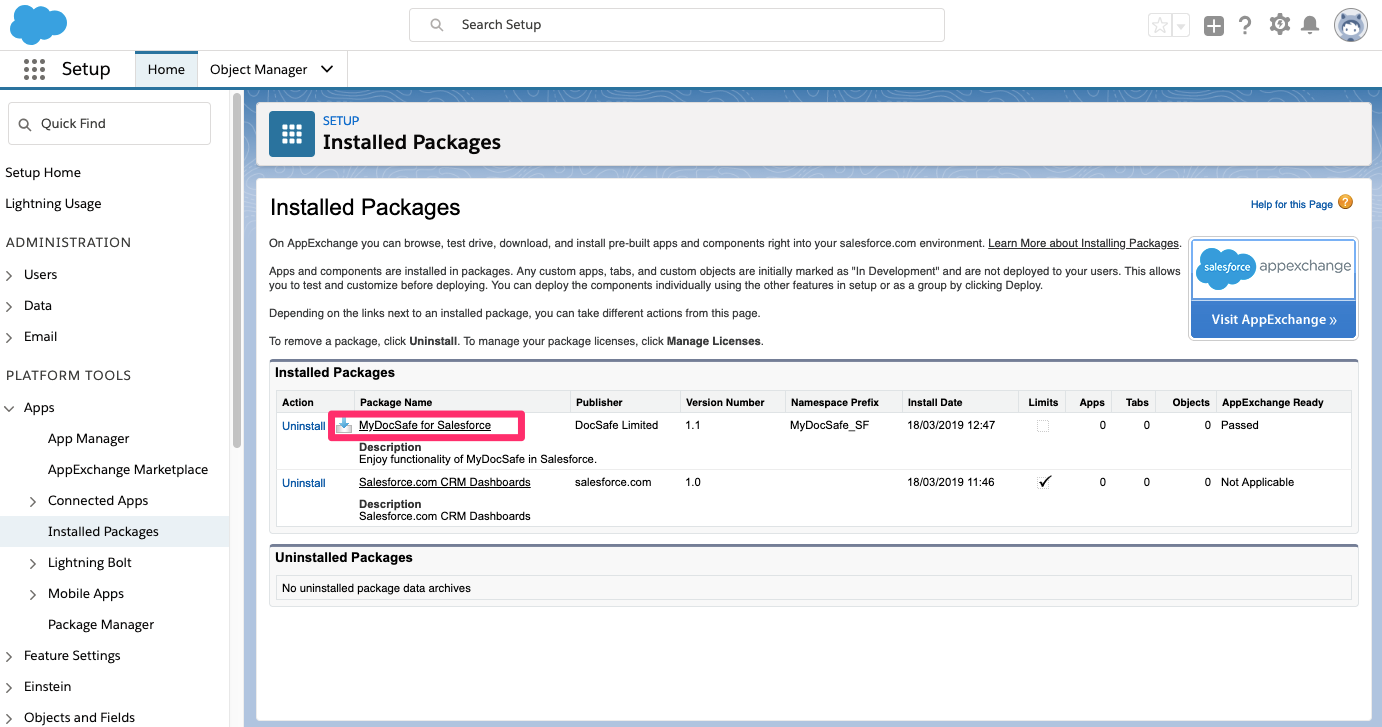The image size is (1382, 727).
Task: Click the Salesforce cloud logo
Action: click(39, 25)
